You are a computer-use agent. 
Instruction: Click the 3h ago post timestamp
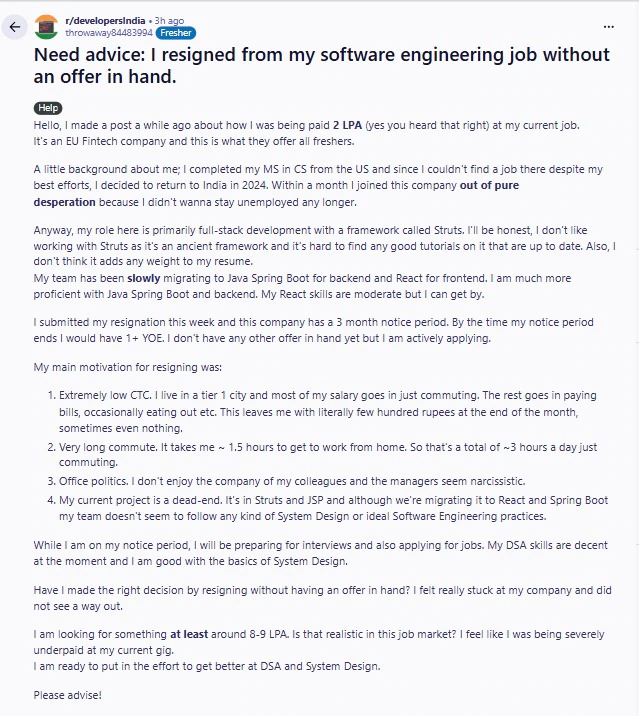coord(170,20)
